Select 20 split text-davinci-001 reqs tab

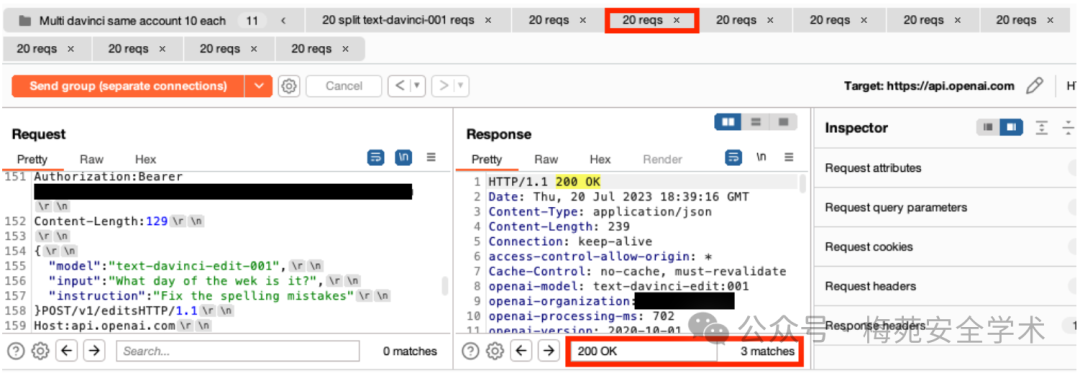[x=398, y=20]
